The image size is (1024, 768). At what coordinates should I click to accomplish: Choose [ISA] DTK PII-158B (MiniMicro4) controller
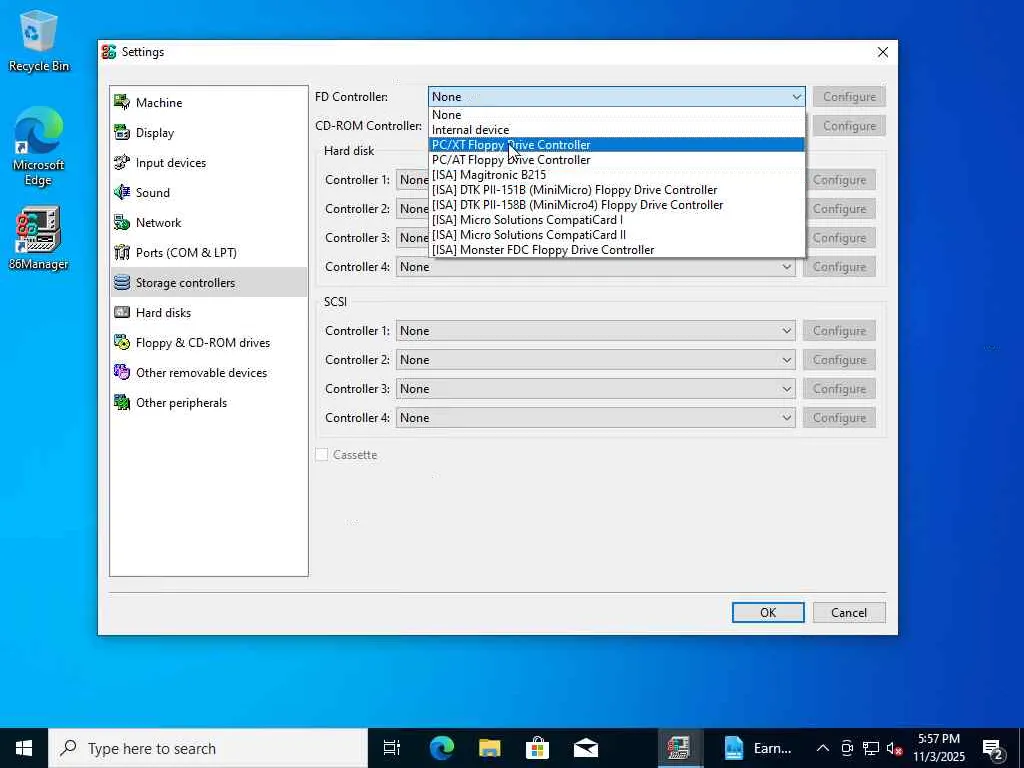[617, 204]
